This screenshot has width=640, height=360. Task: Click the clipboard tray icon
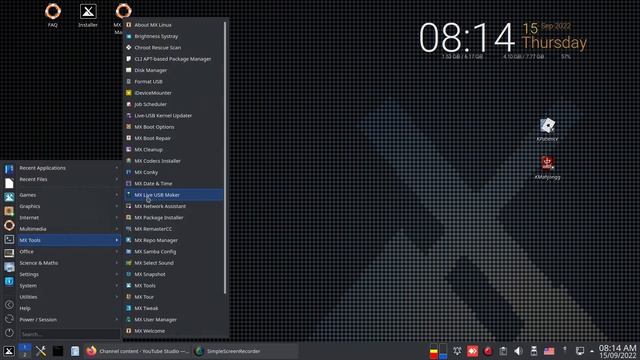click(503, 351)
